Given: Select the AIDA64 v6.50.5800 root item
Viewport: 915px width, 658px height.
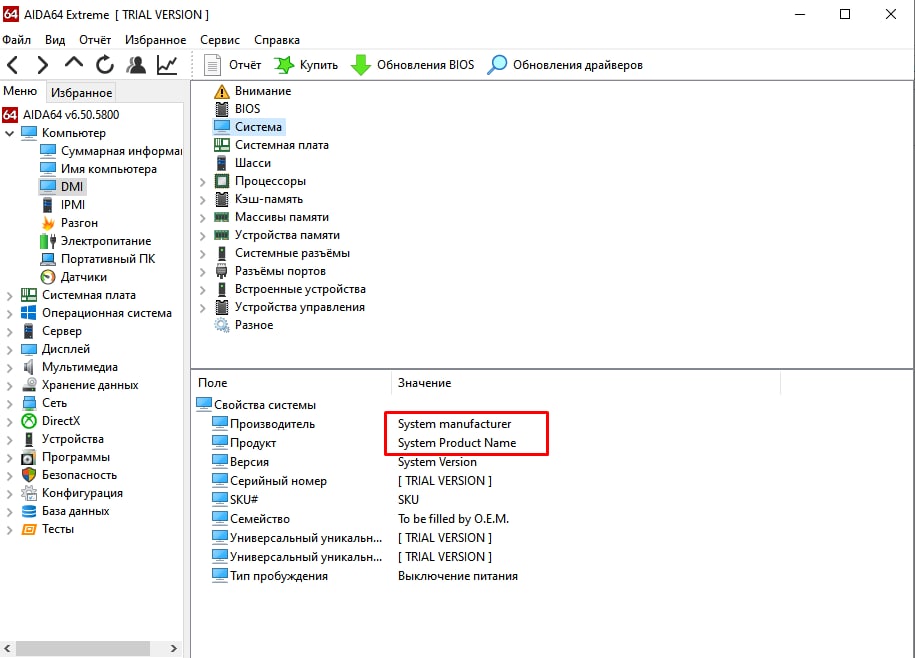Looking at the screenshot, I should point(61,114).
